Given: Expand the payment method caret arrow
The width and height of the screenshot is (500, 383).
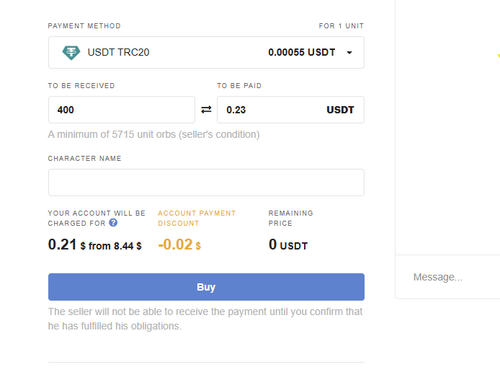Looking at the screenshot, I should pos(349,52).
